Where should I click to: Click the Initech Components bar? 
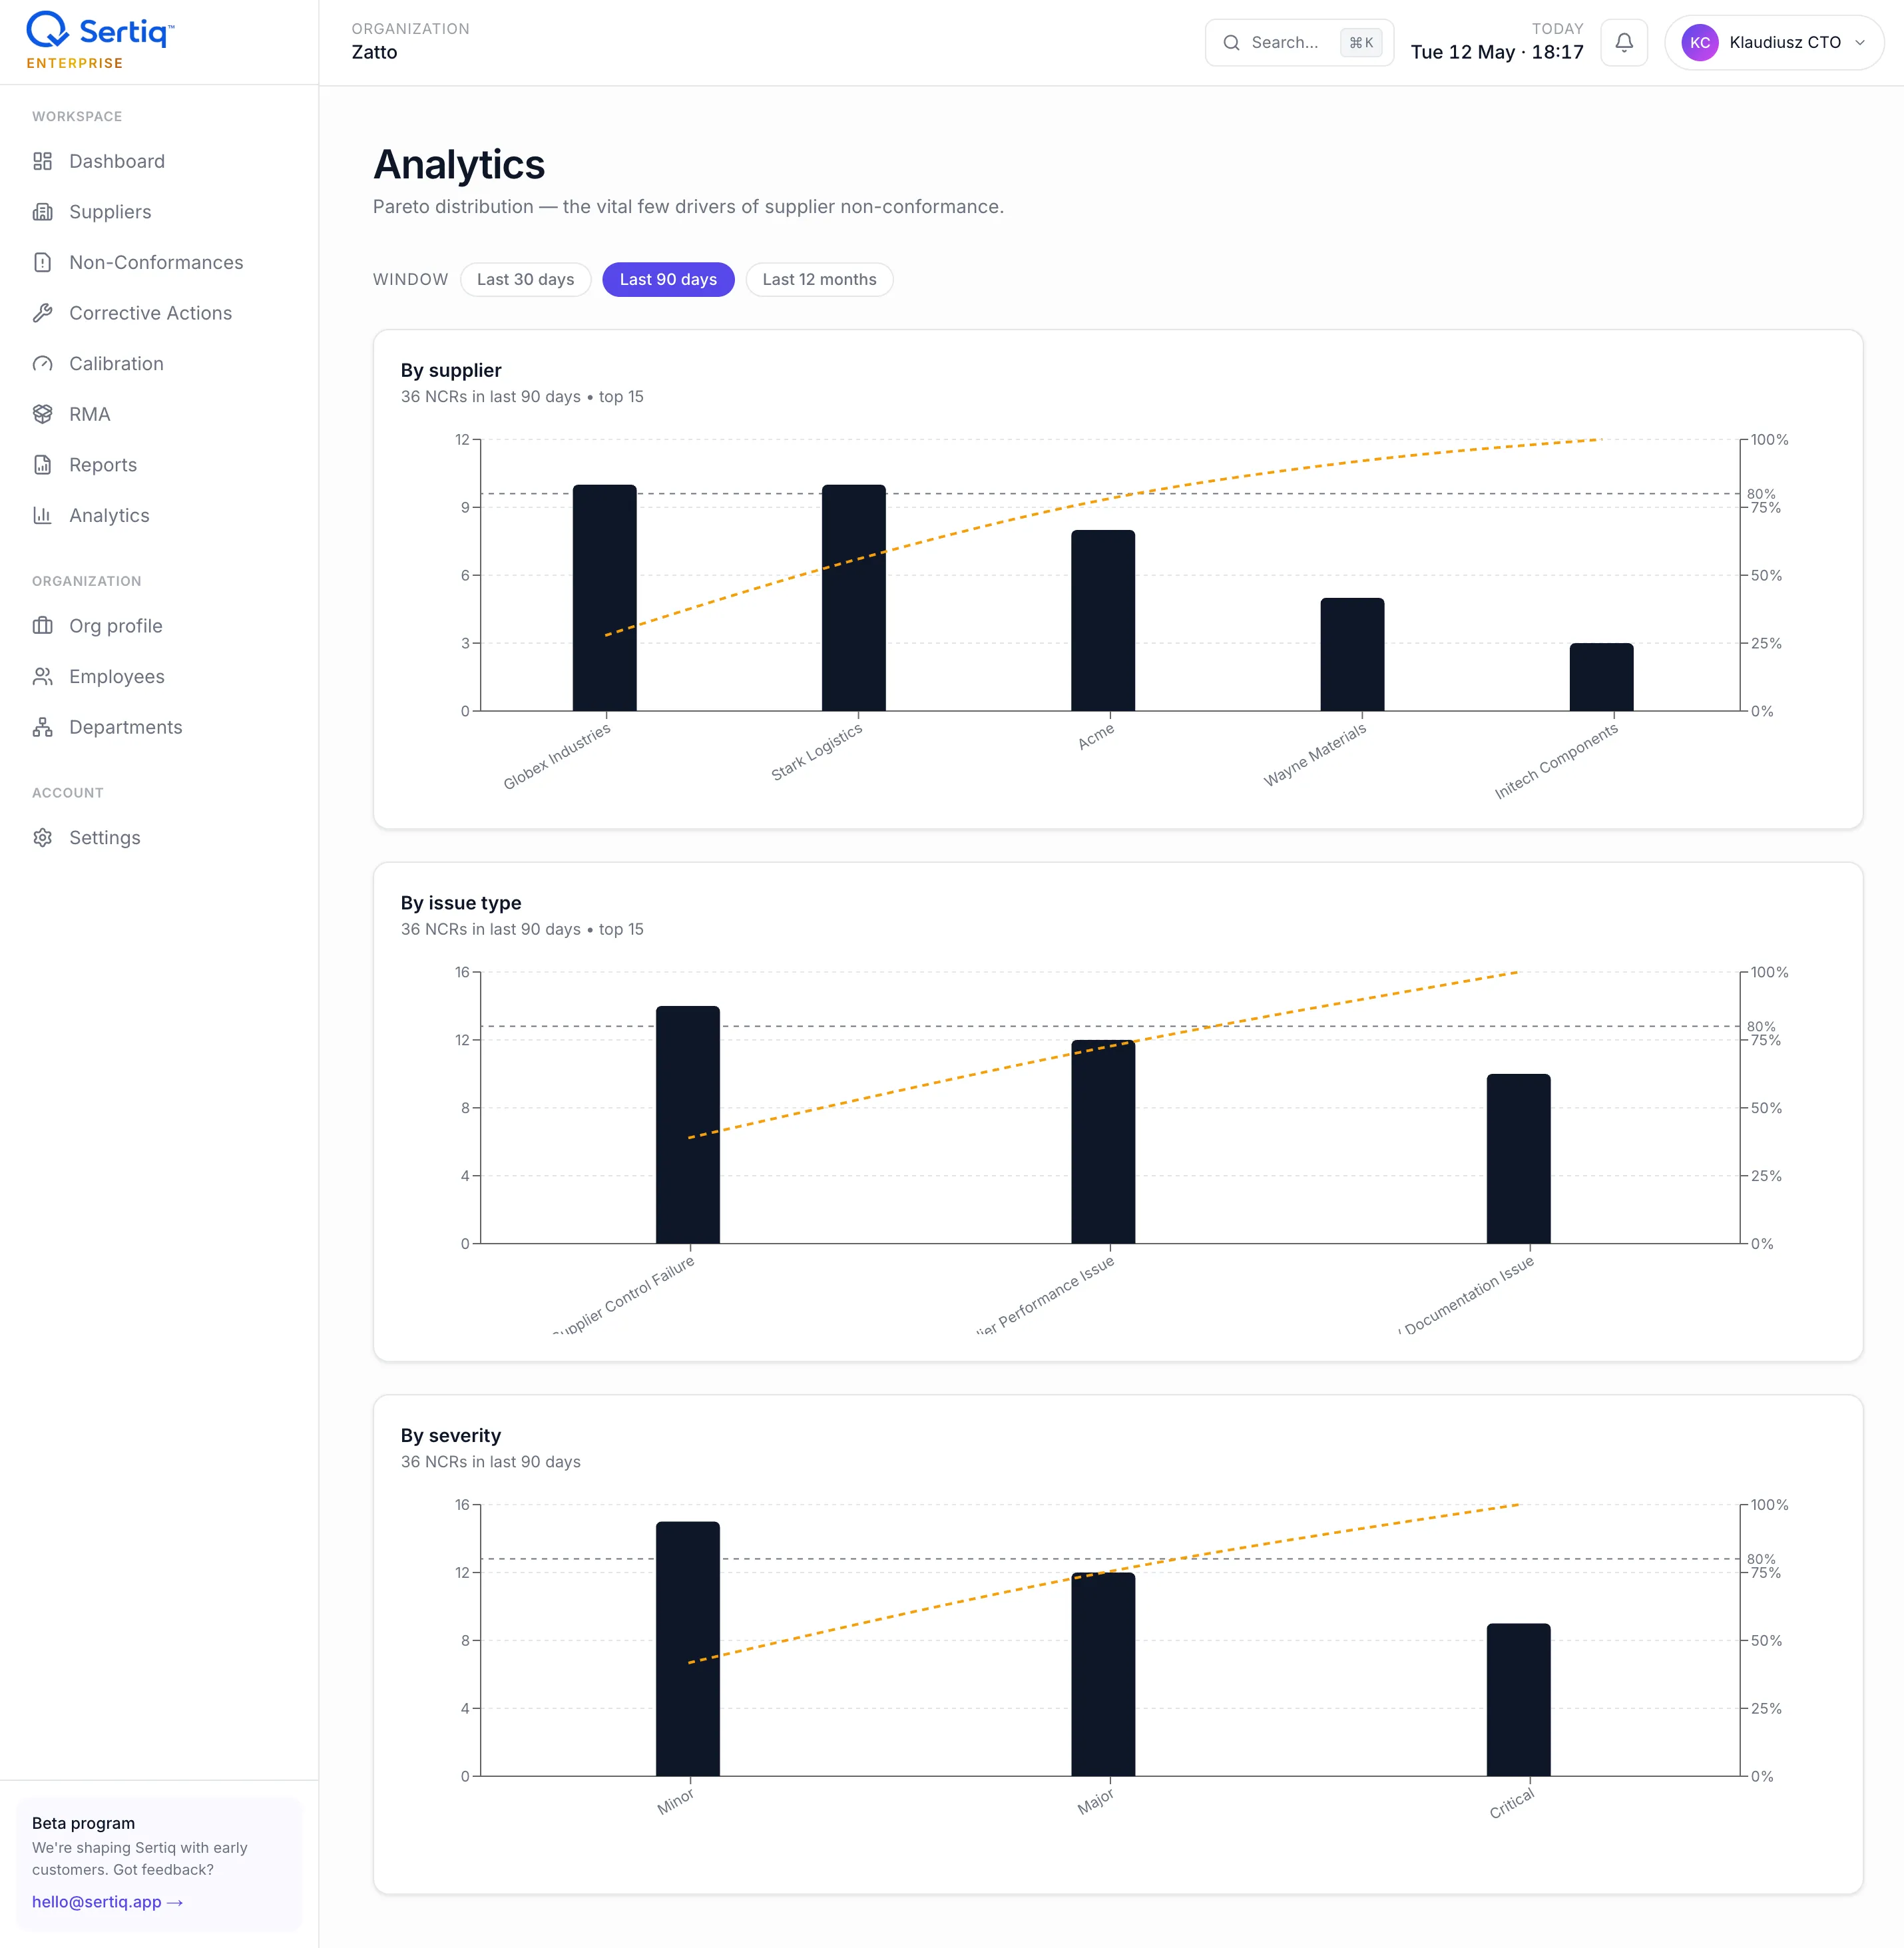click(1602, 677)
